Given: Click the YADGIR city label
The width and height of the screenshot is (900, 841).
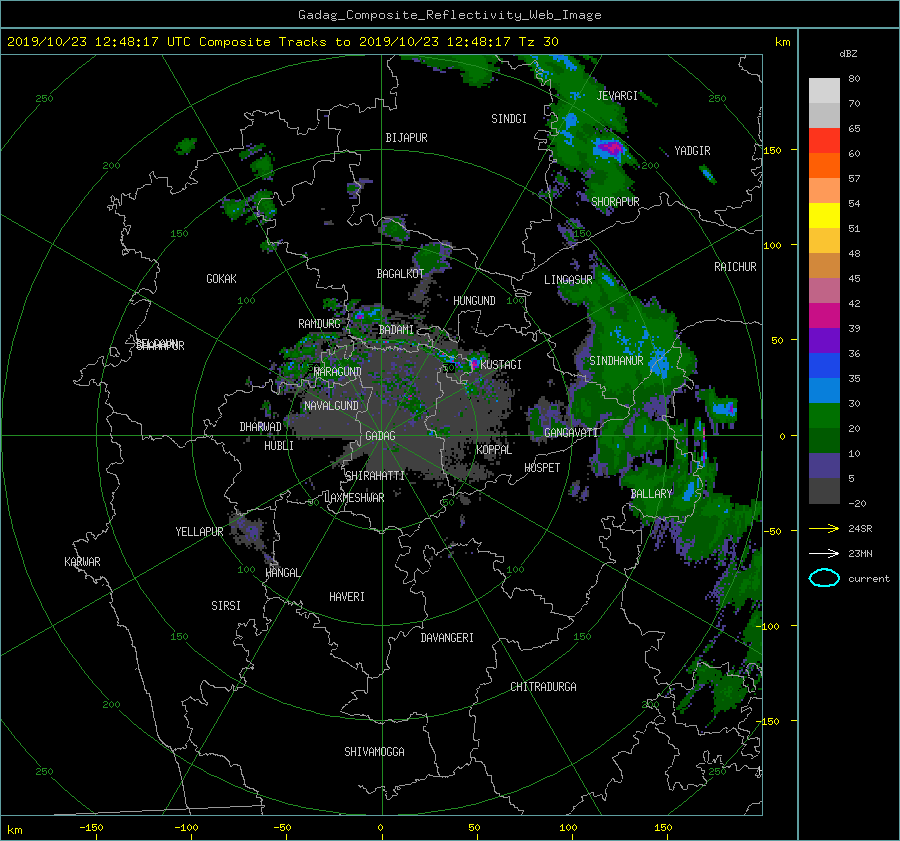Looking at the screenshot, I should 692,151.
